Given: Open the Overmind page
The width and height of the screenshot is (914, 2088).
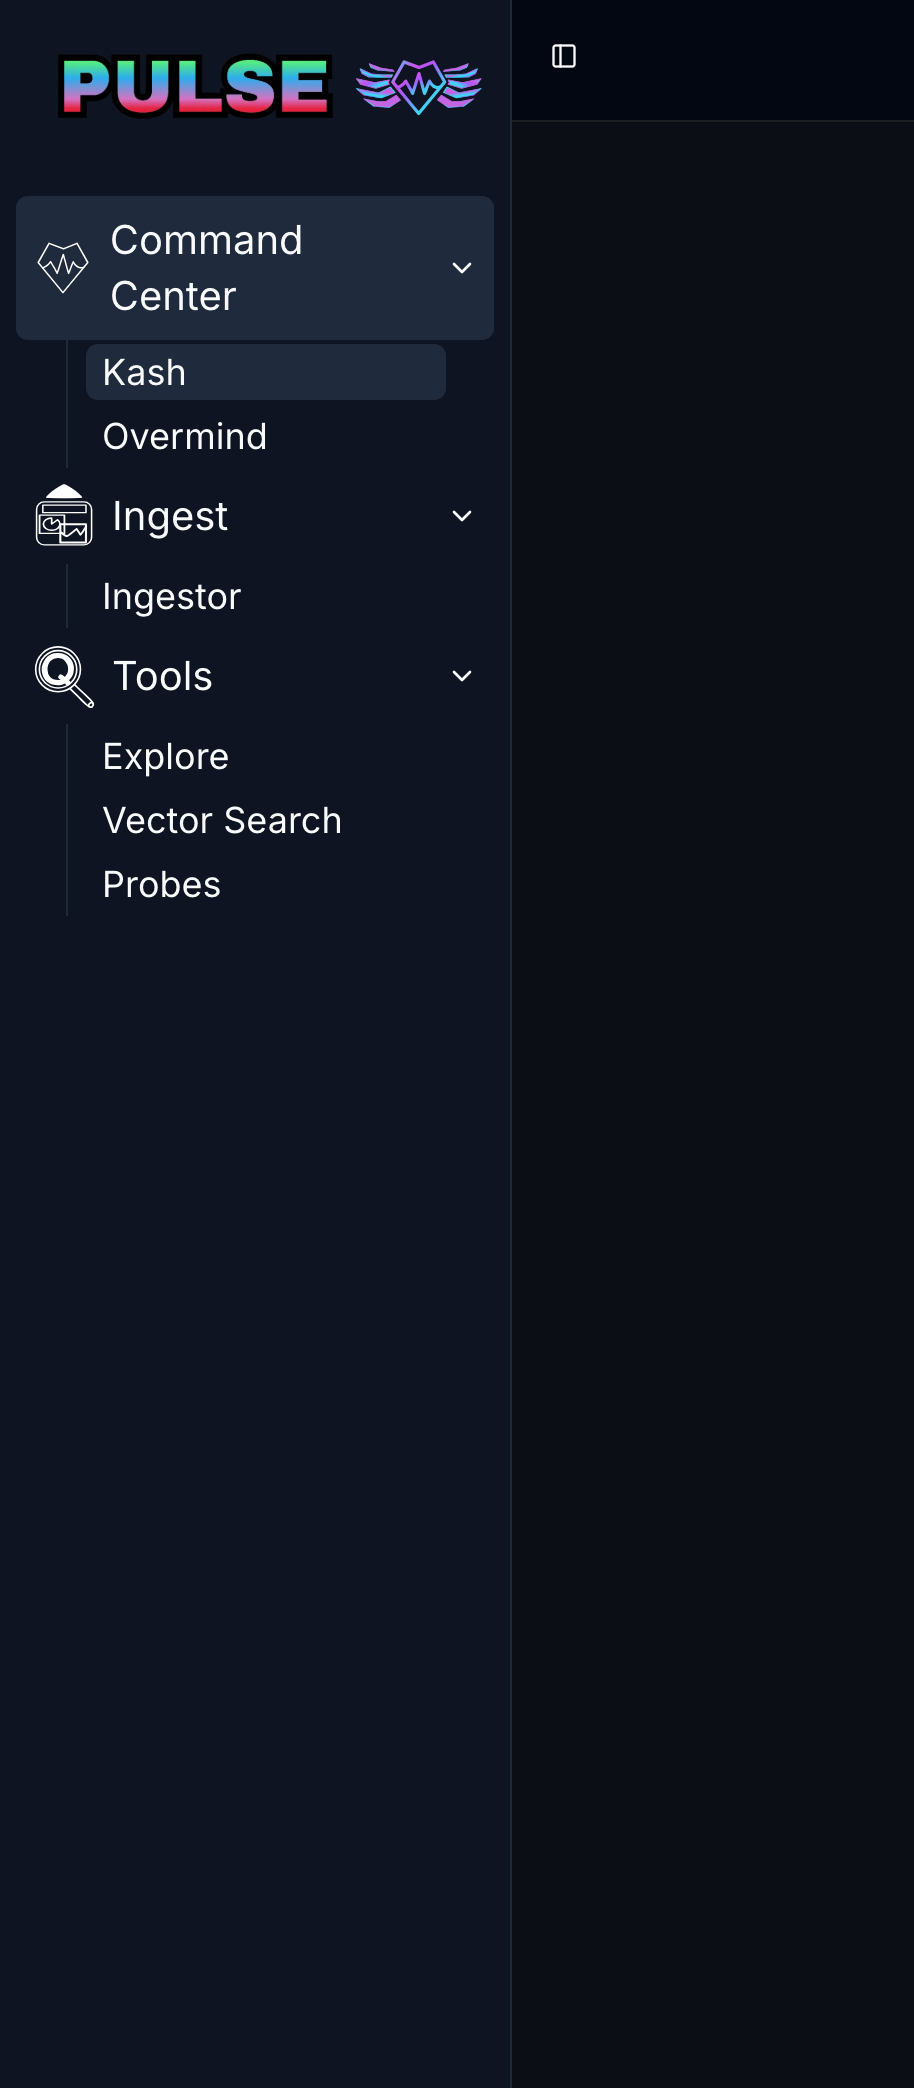Looking at the screenshot, I should (185, 437).
